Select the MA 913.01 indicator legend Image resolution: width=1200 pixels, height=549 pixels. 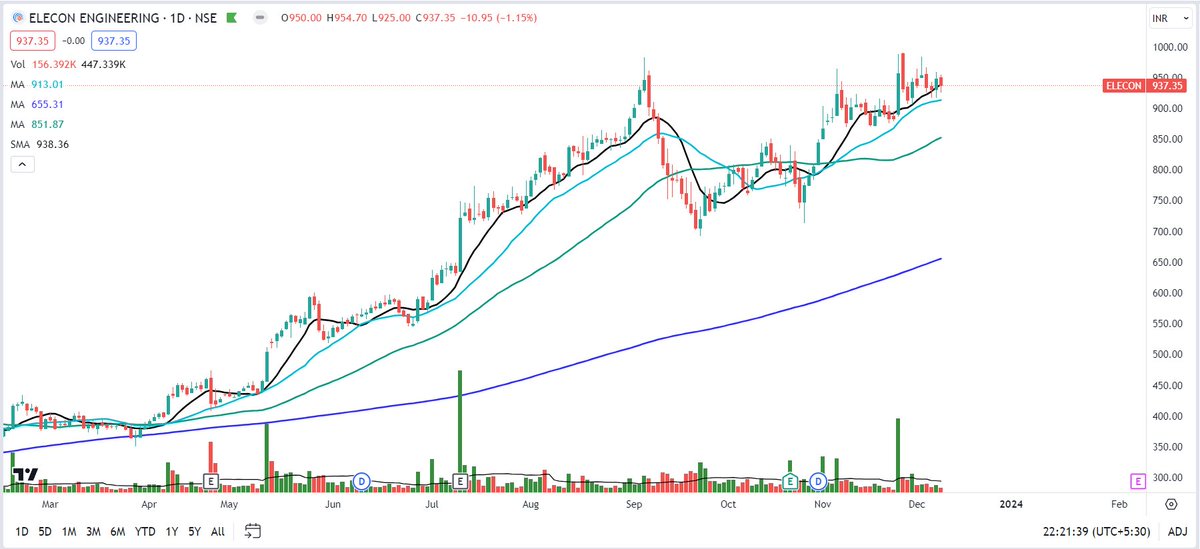click(x=39, y=84)
